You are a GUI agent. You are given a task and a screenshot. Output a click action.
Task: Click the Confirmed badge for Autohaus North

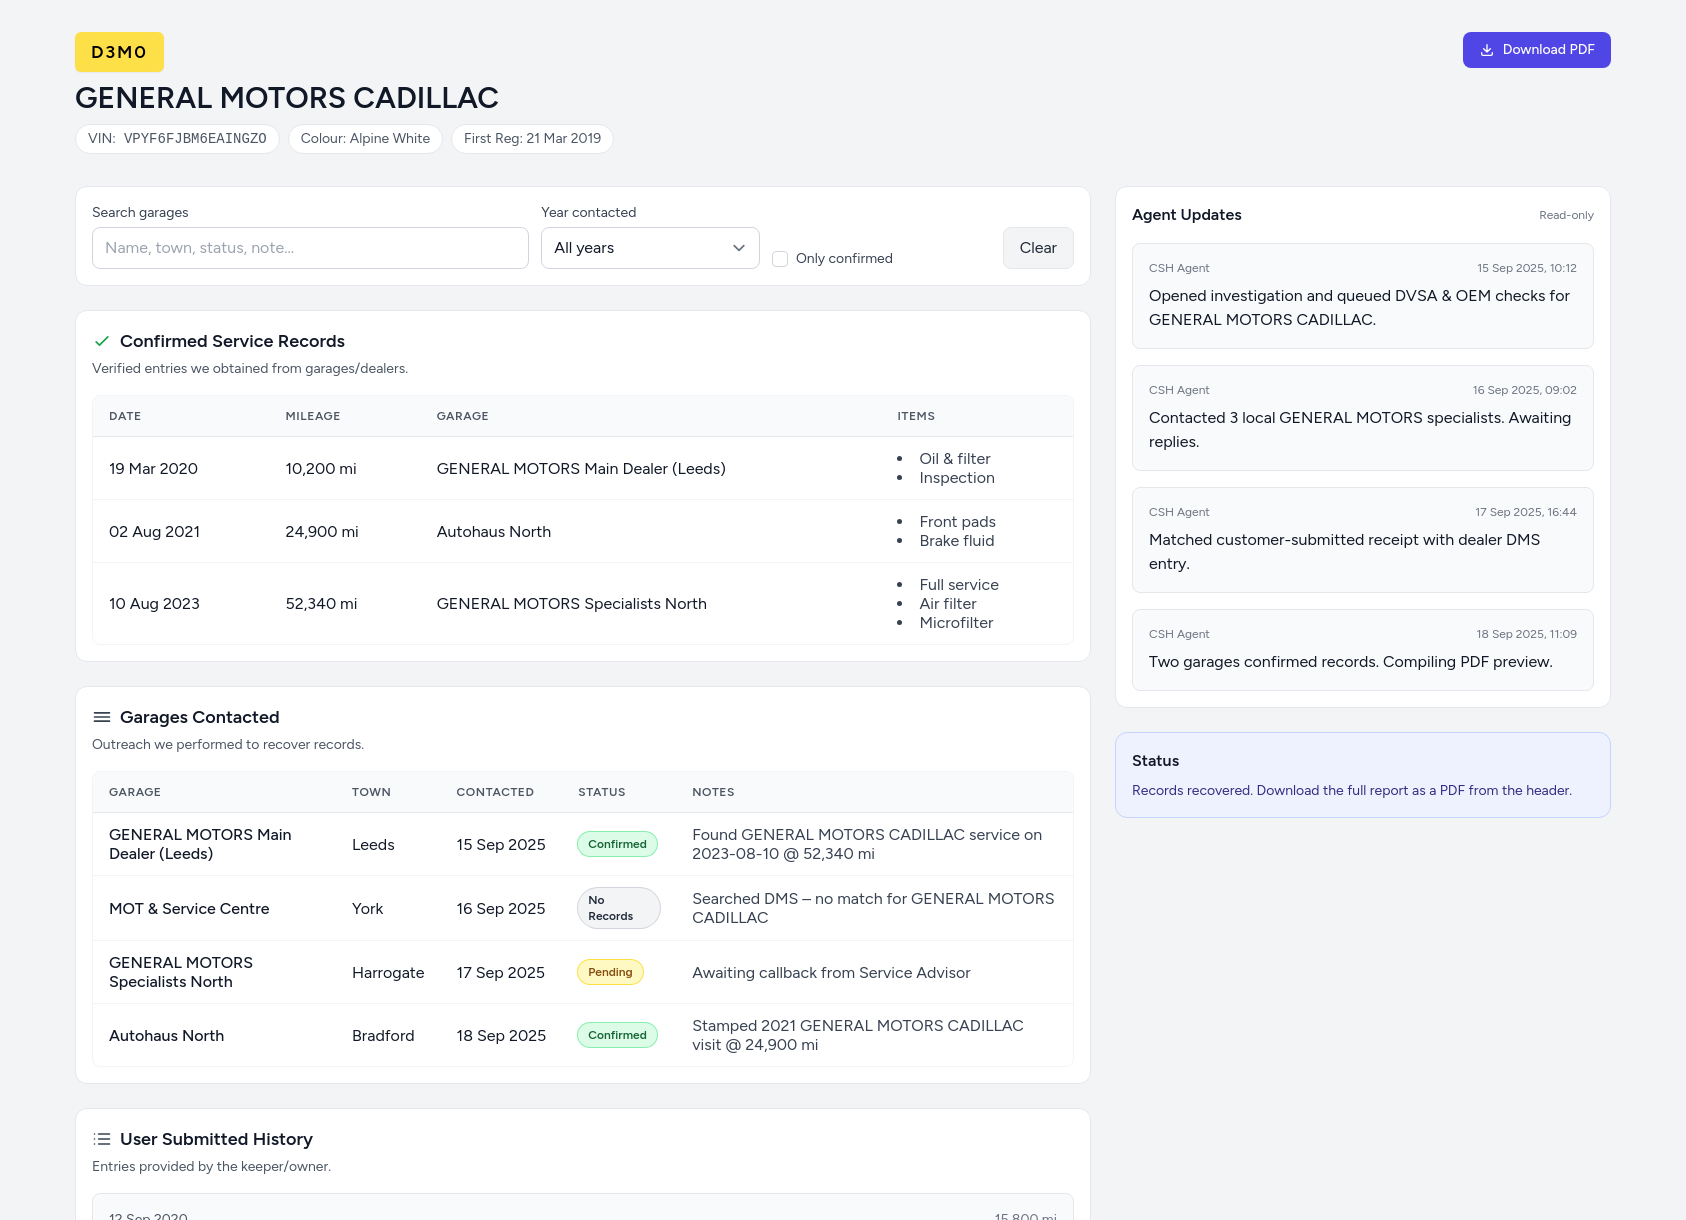click(x=617, y=1035)
